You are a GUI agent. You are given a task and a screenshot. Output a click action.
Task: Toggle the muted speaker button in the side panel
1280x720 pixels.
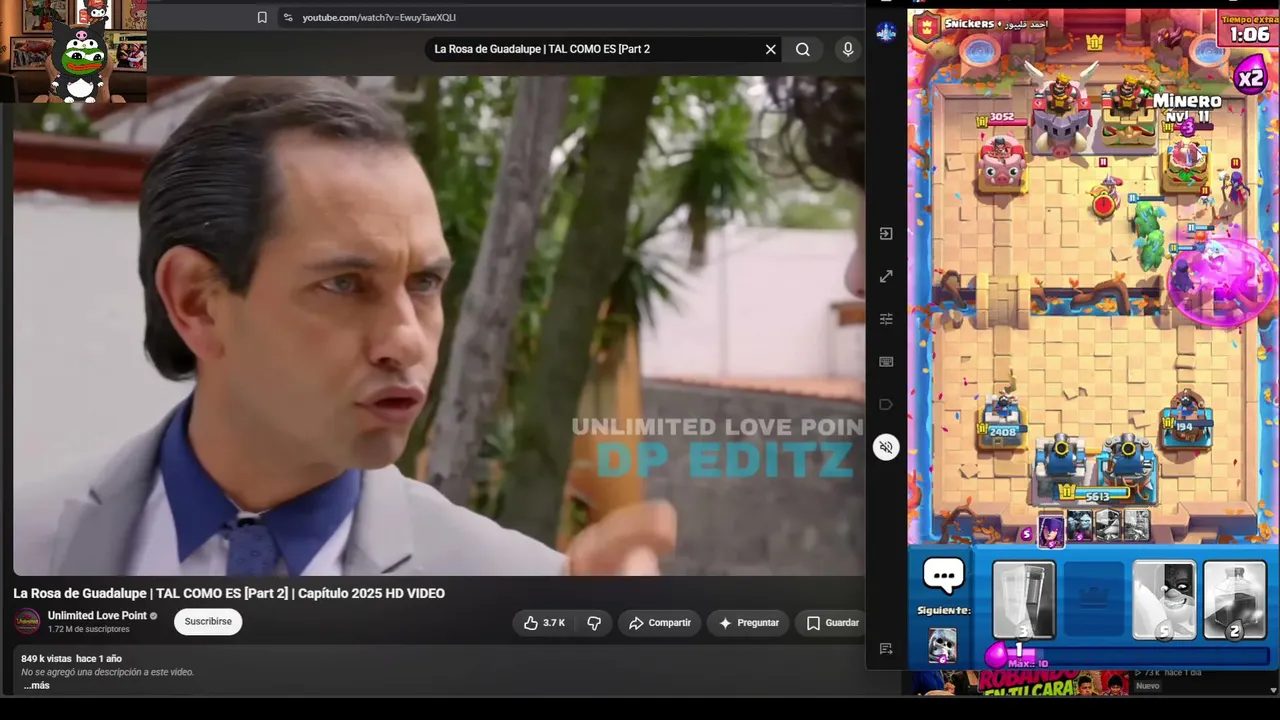click(x=886, y=447)
